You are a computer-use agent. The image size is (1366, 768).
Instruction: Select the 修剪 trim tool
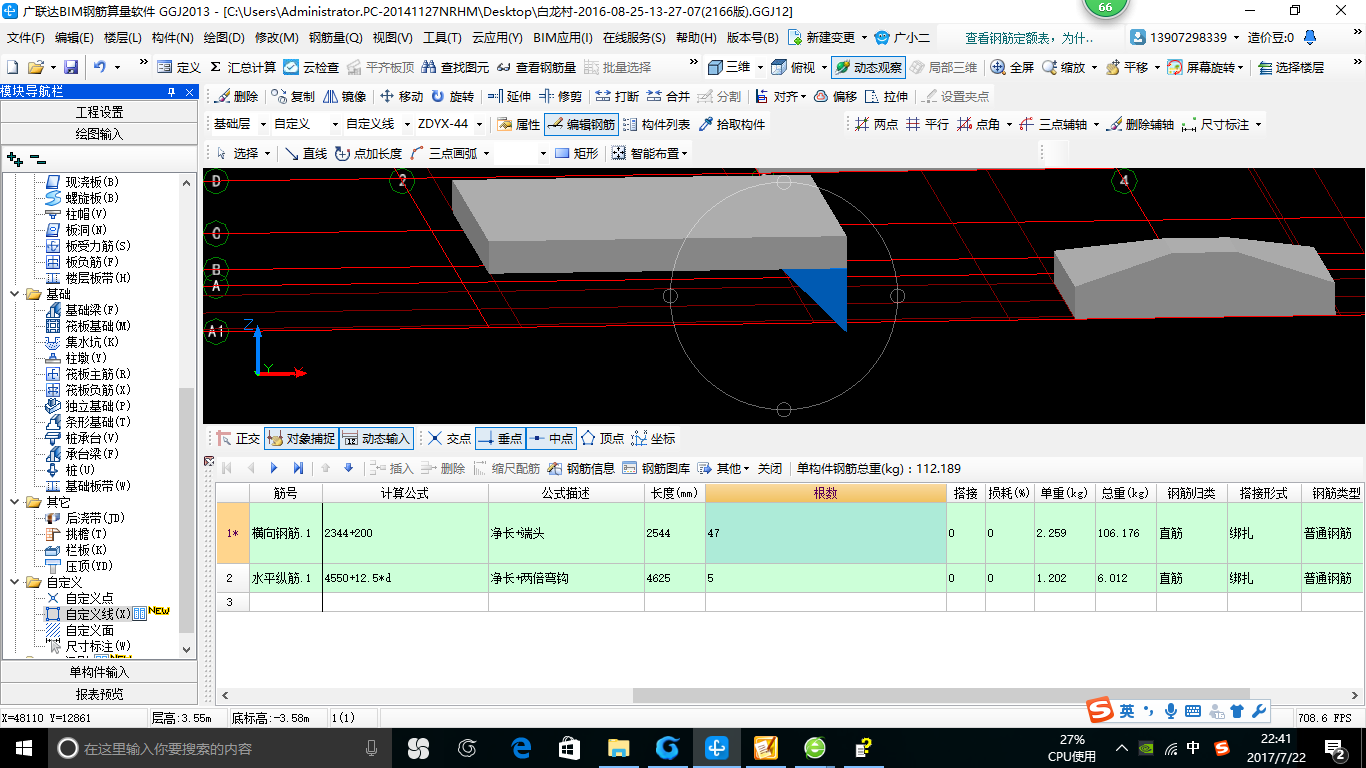click(560, 97)
